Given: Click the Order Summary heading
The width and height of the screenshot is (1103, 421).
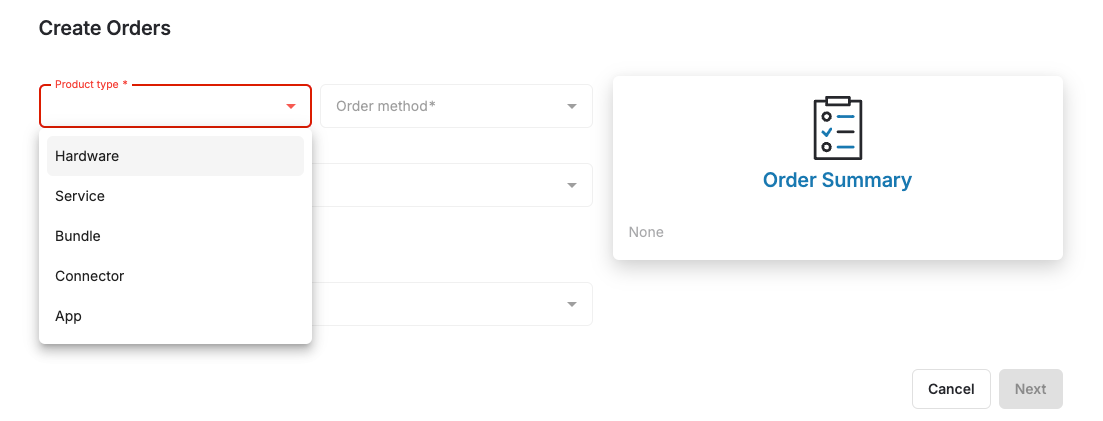Looking at the screenshot, I should (x=837, y=180).
